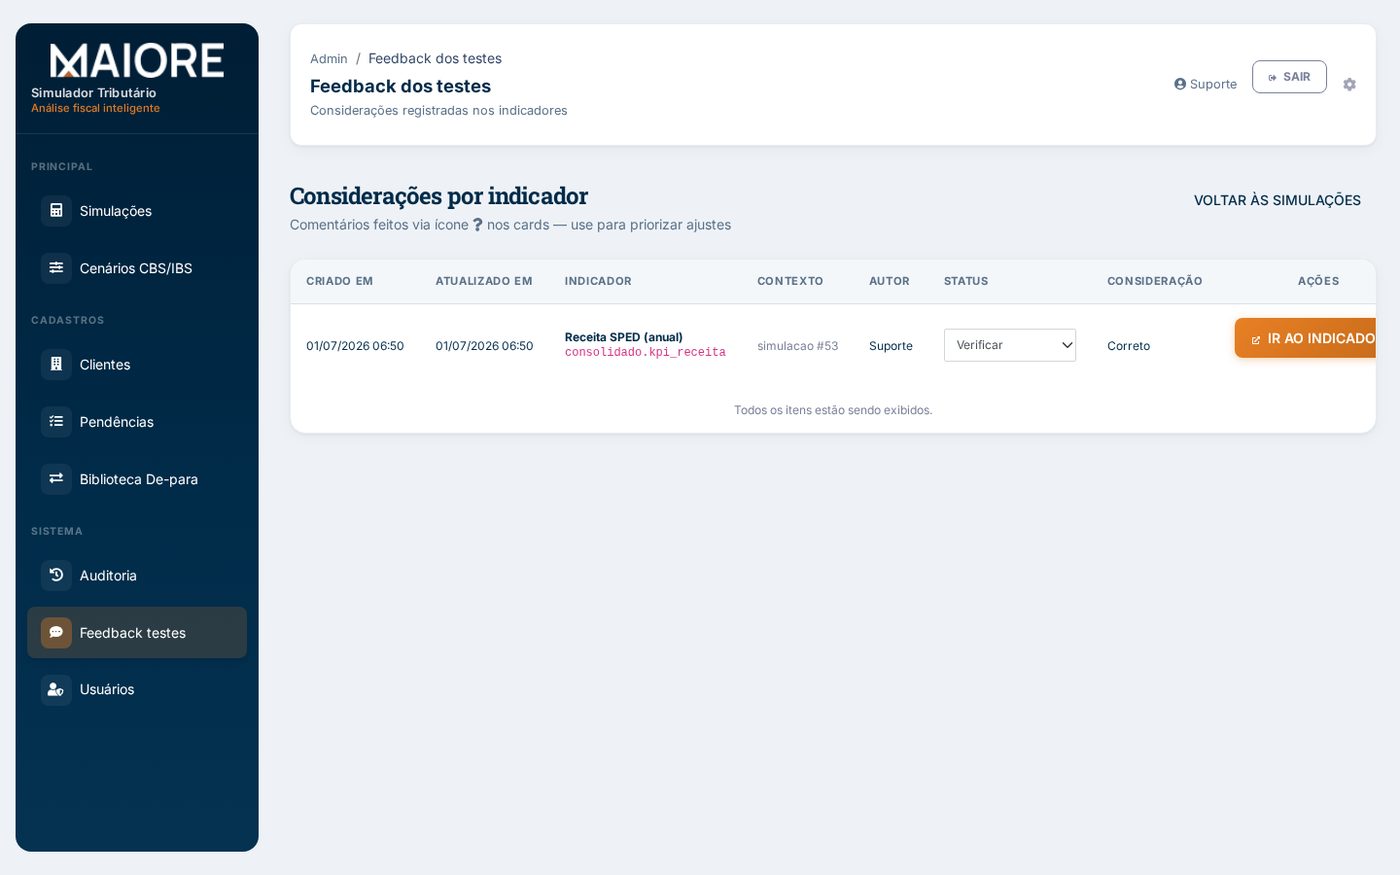The height and width of the screenshot is (875, 1400).
Task: Click the STATUS column header
Action: tap(966, 281)
